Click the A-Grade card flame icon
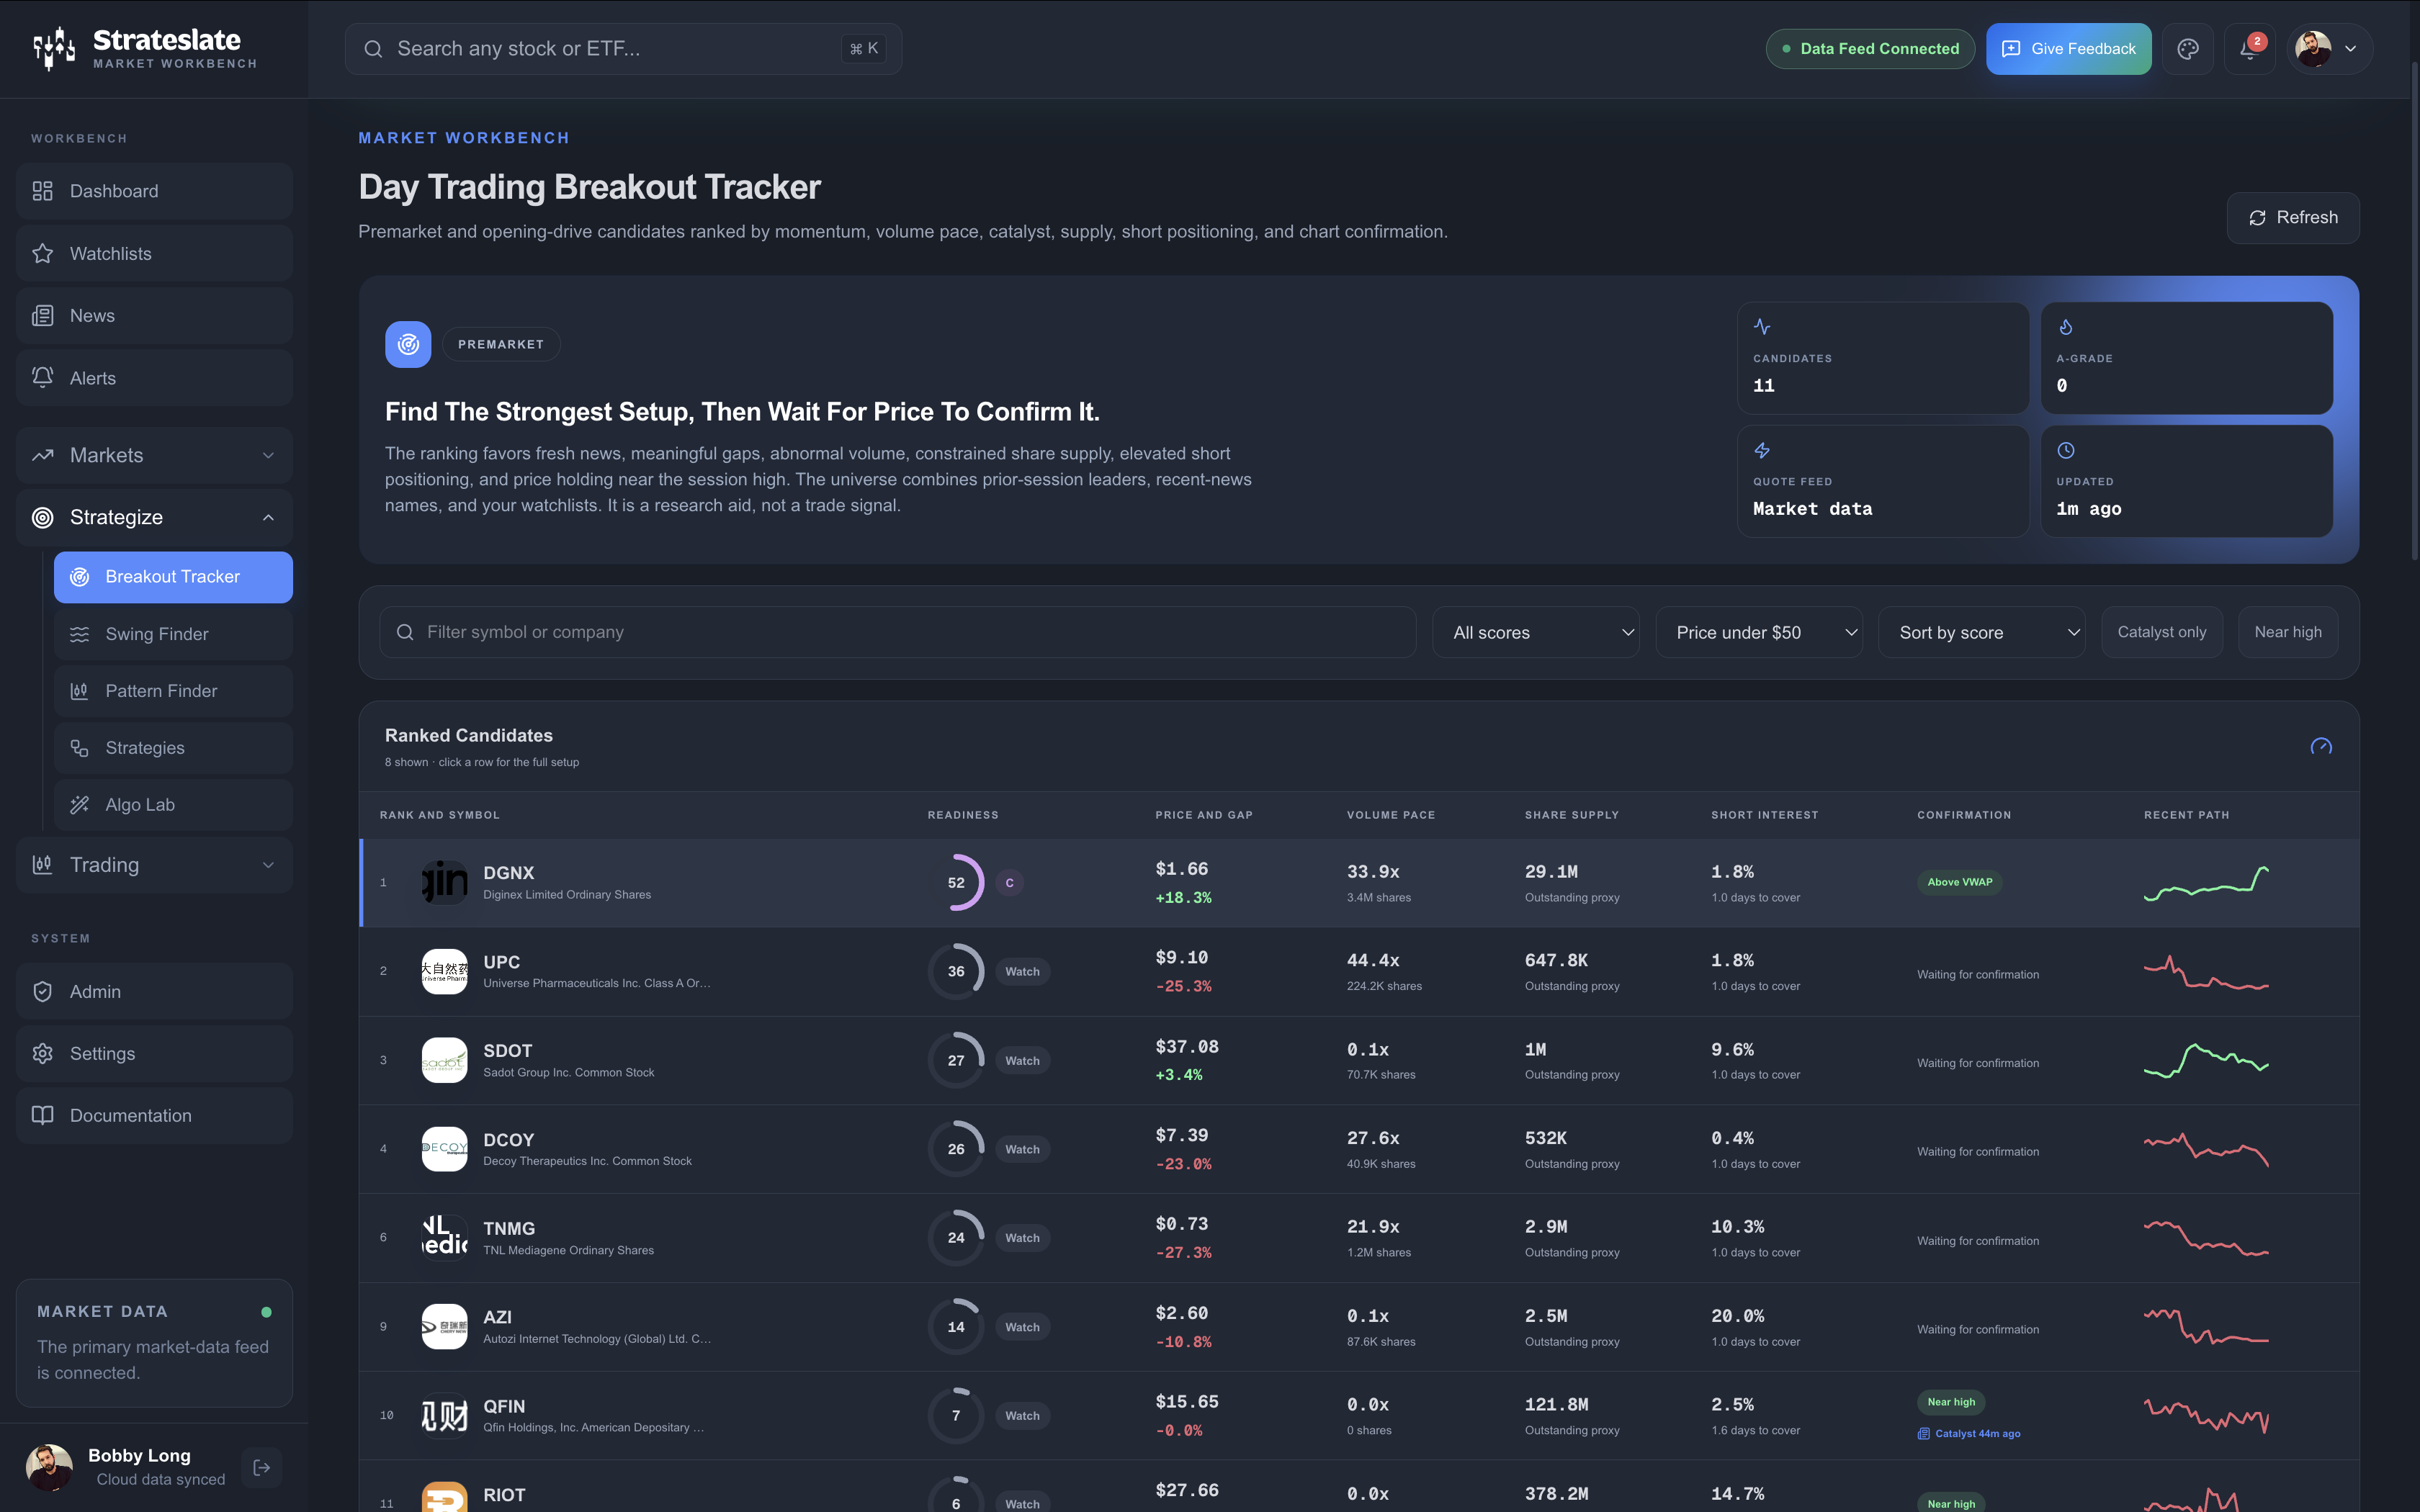This screenshot has width=2420, height=1512. [x=2065, y=327]
